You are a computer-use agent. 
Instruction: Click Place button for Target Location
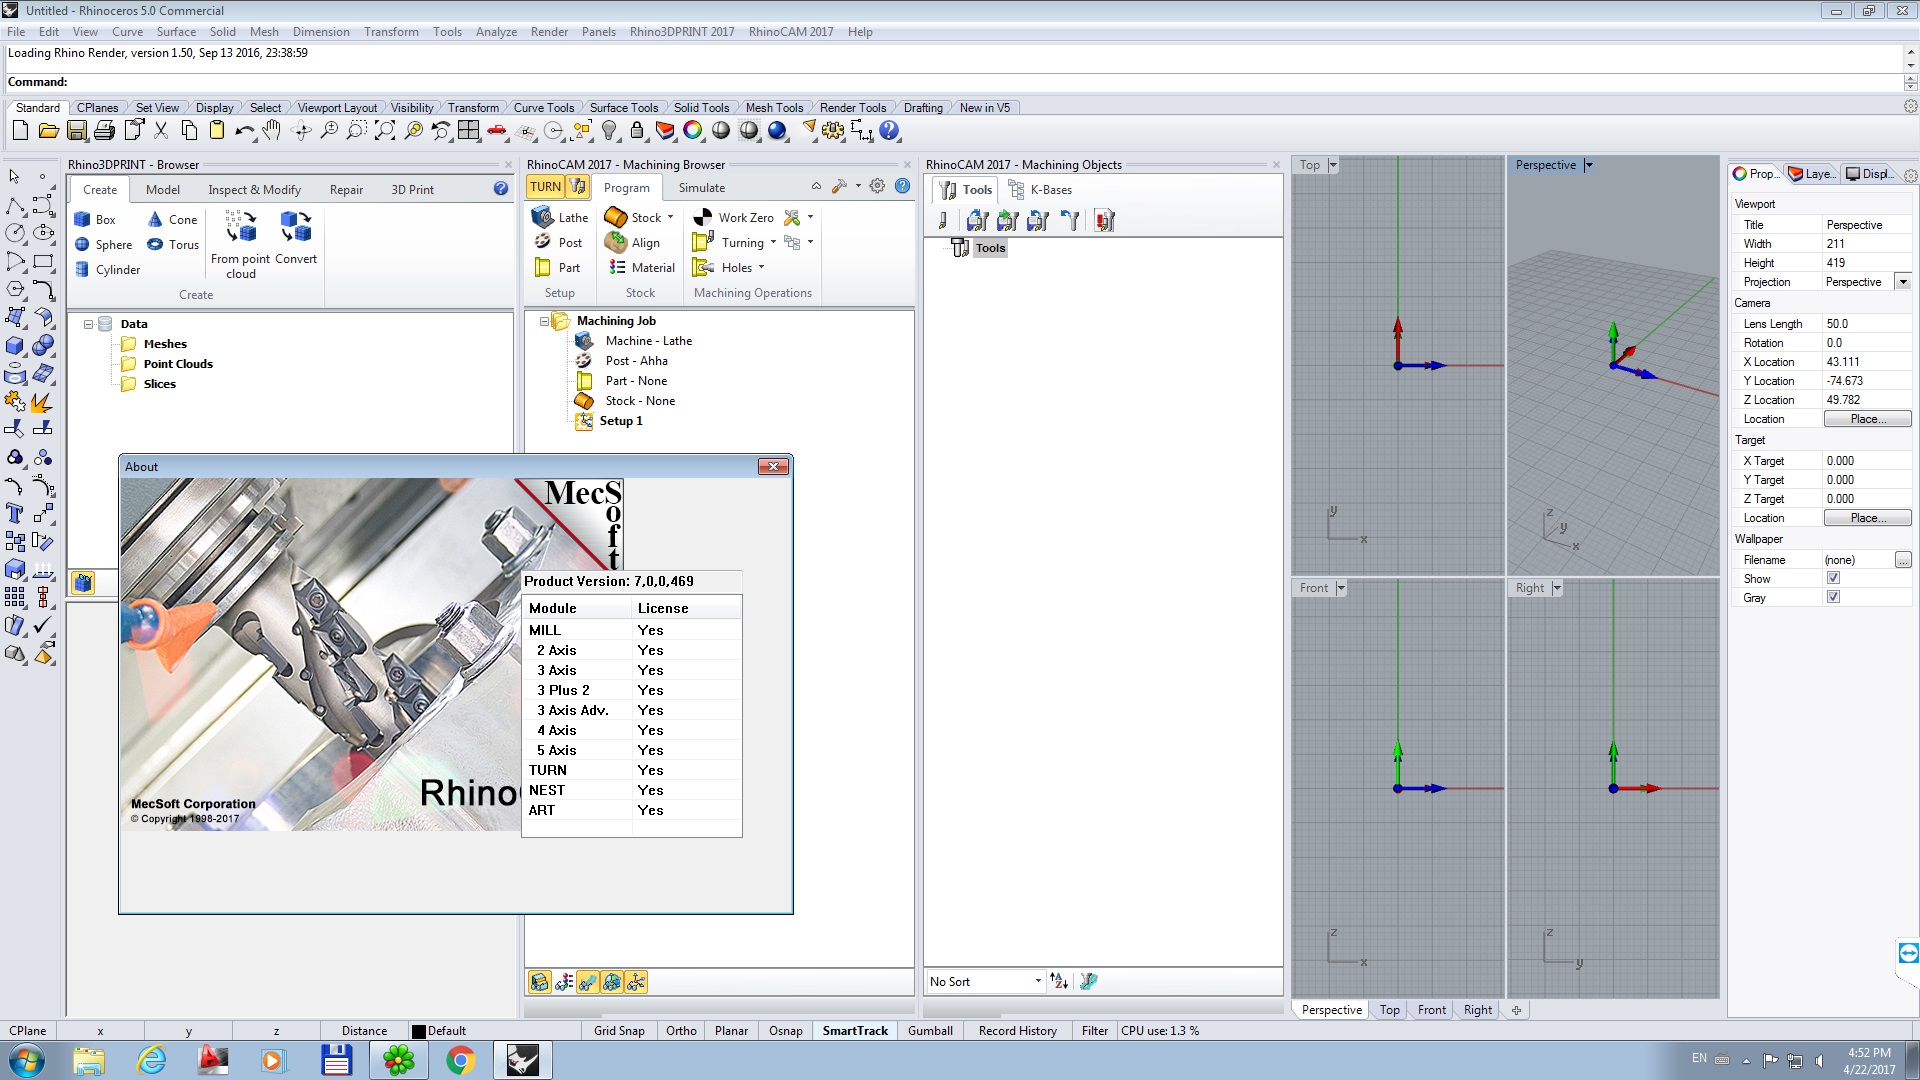click(x=1867, y=518)
